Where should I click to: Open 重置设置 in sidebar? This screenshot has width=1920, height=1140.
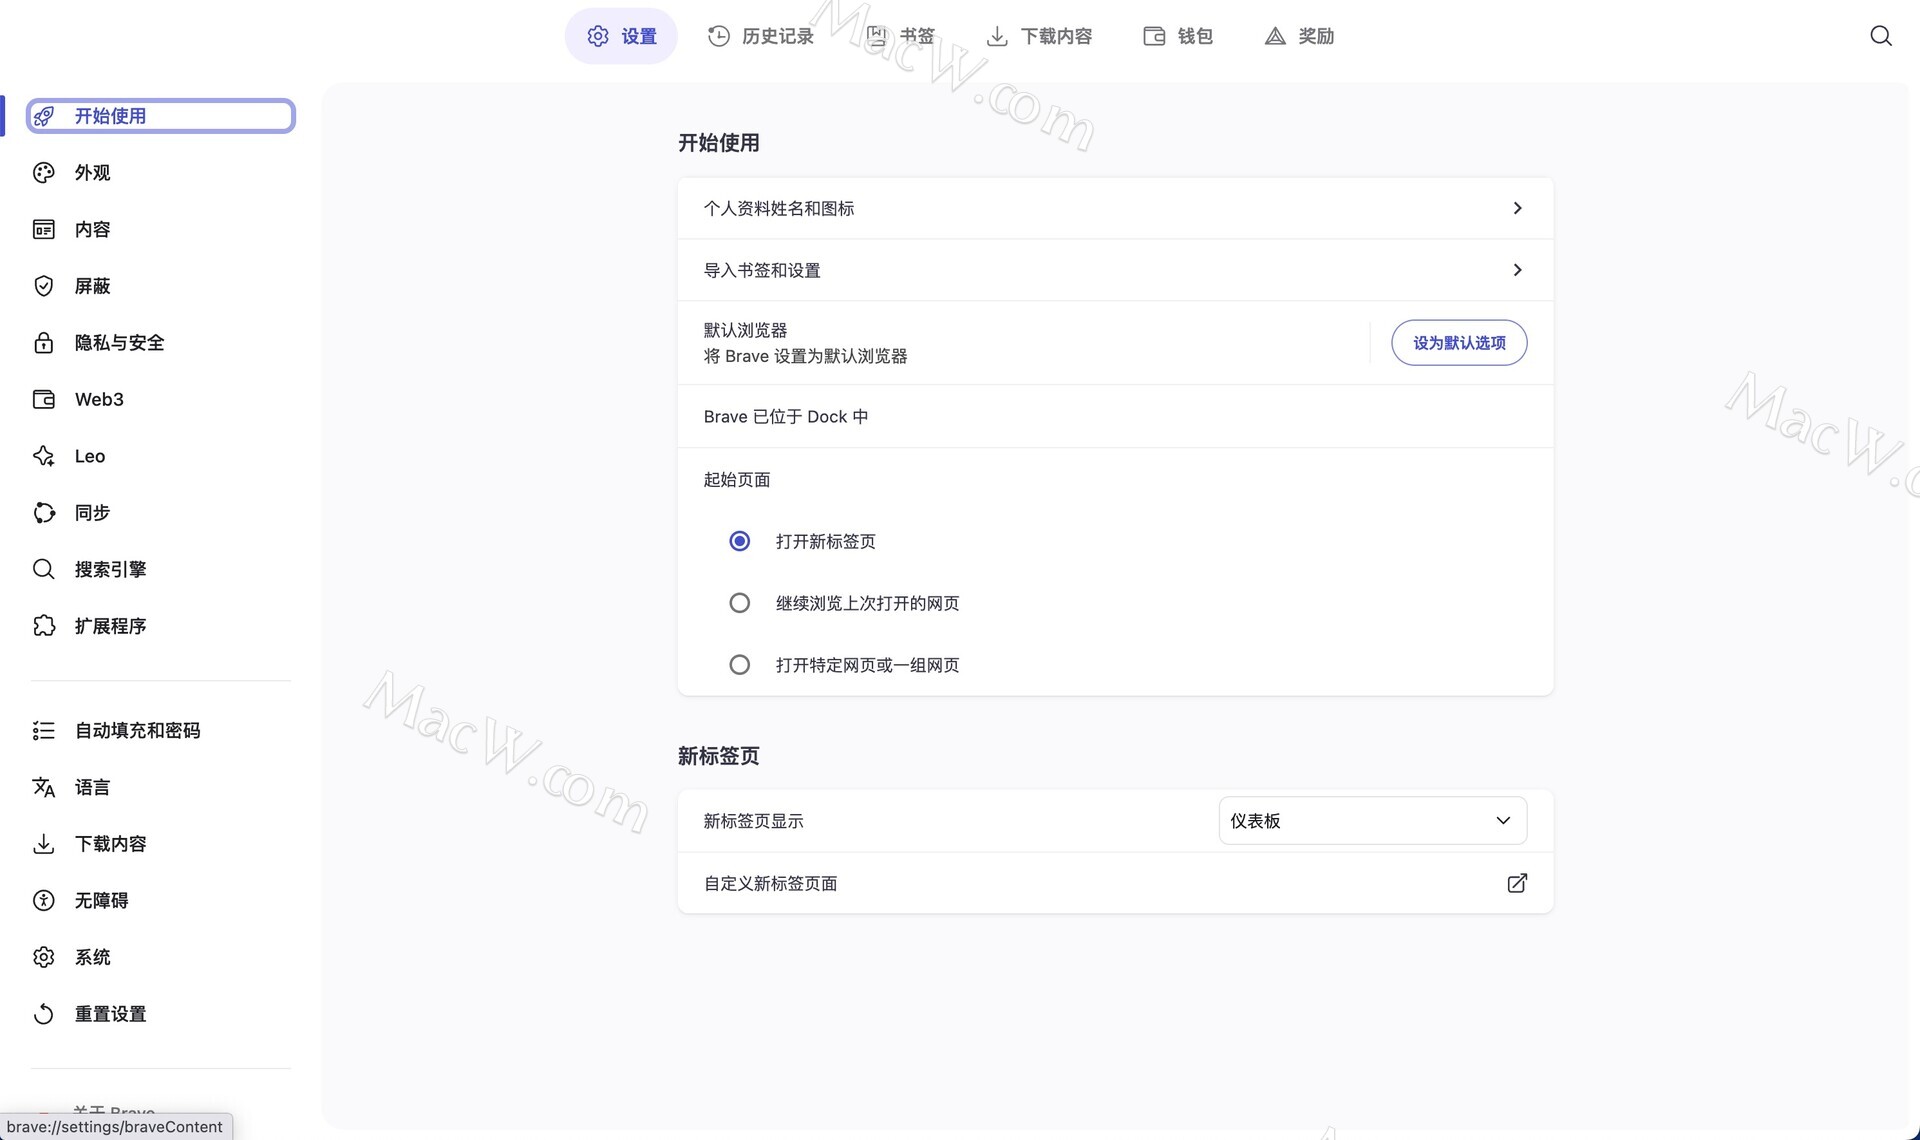[x=110, y=1014]
